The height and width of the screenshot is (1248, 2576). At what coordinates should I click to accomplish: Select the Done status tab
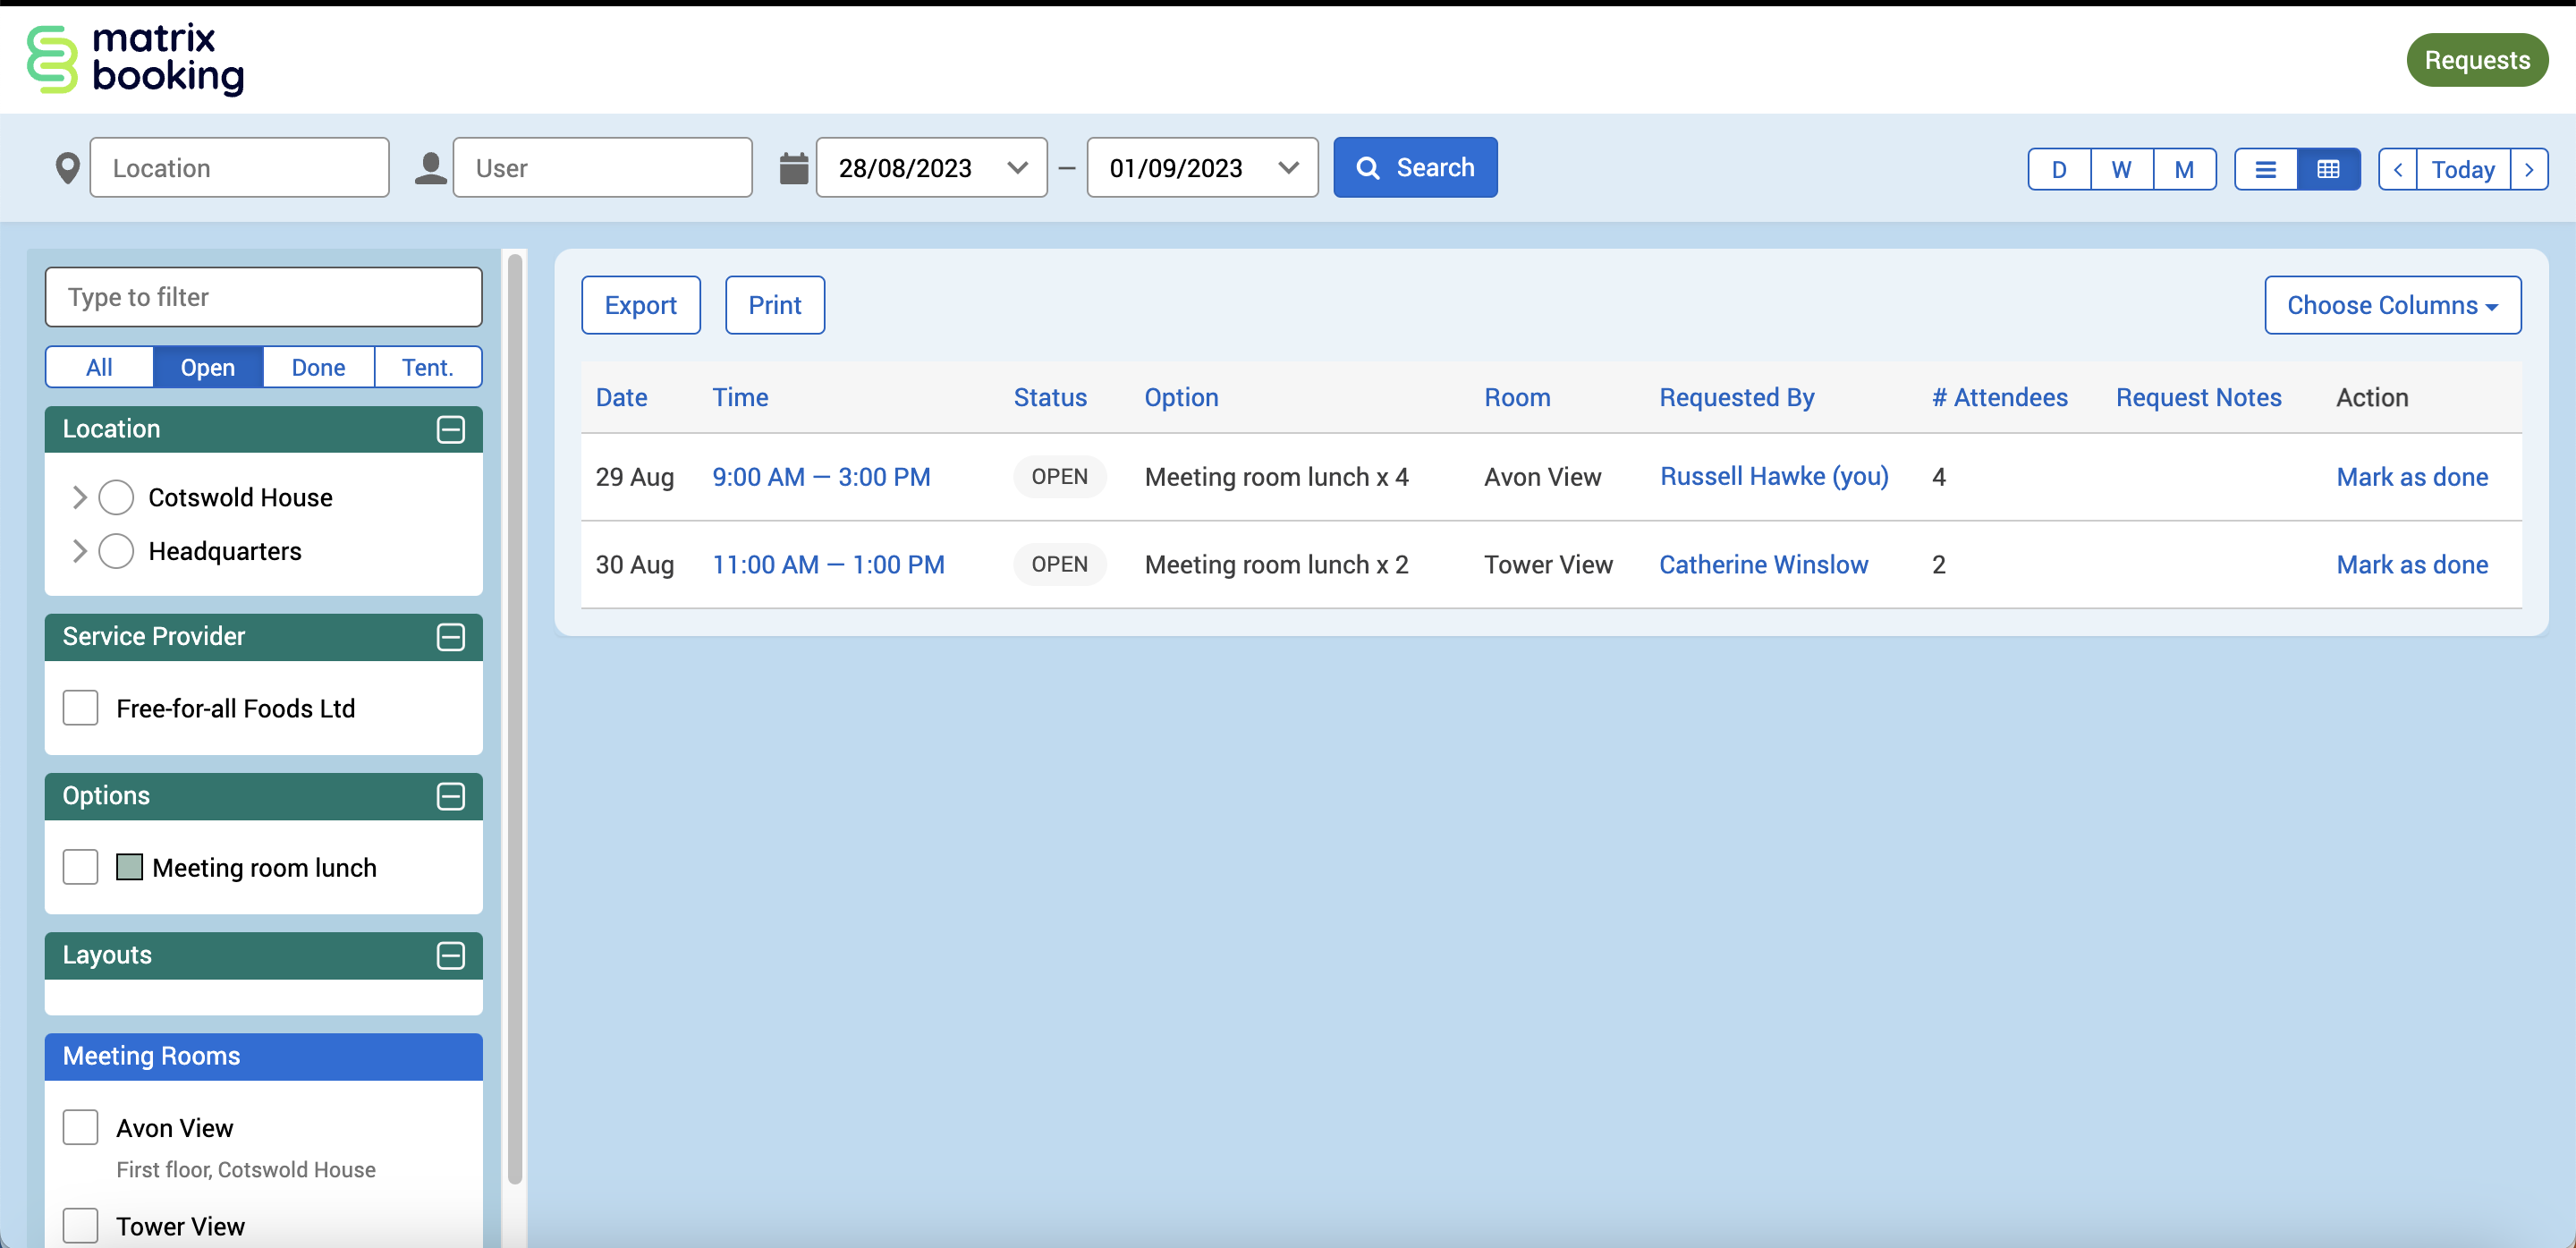click(318, 367)
